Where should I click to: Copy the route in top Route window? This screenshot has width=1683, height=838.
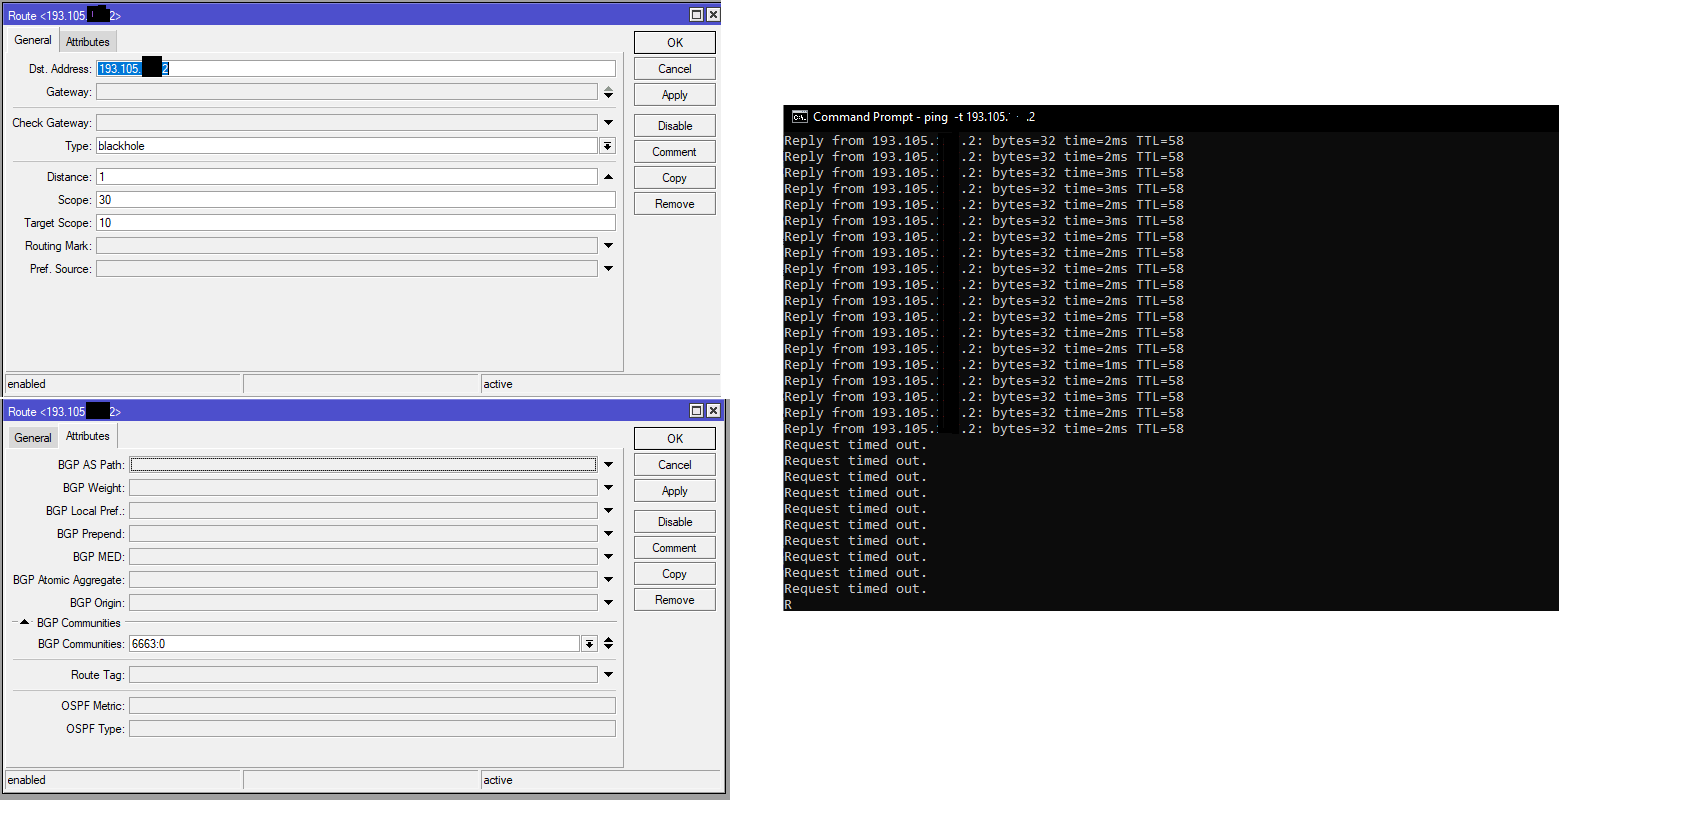(675, 178)
